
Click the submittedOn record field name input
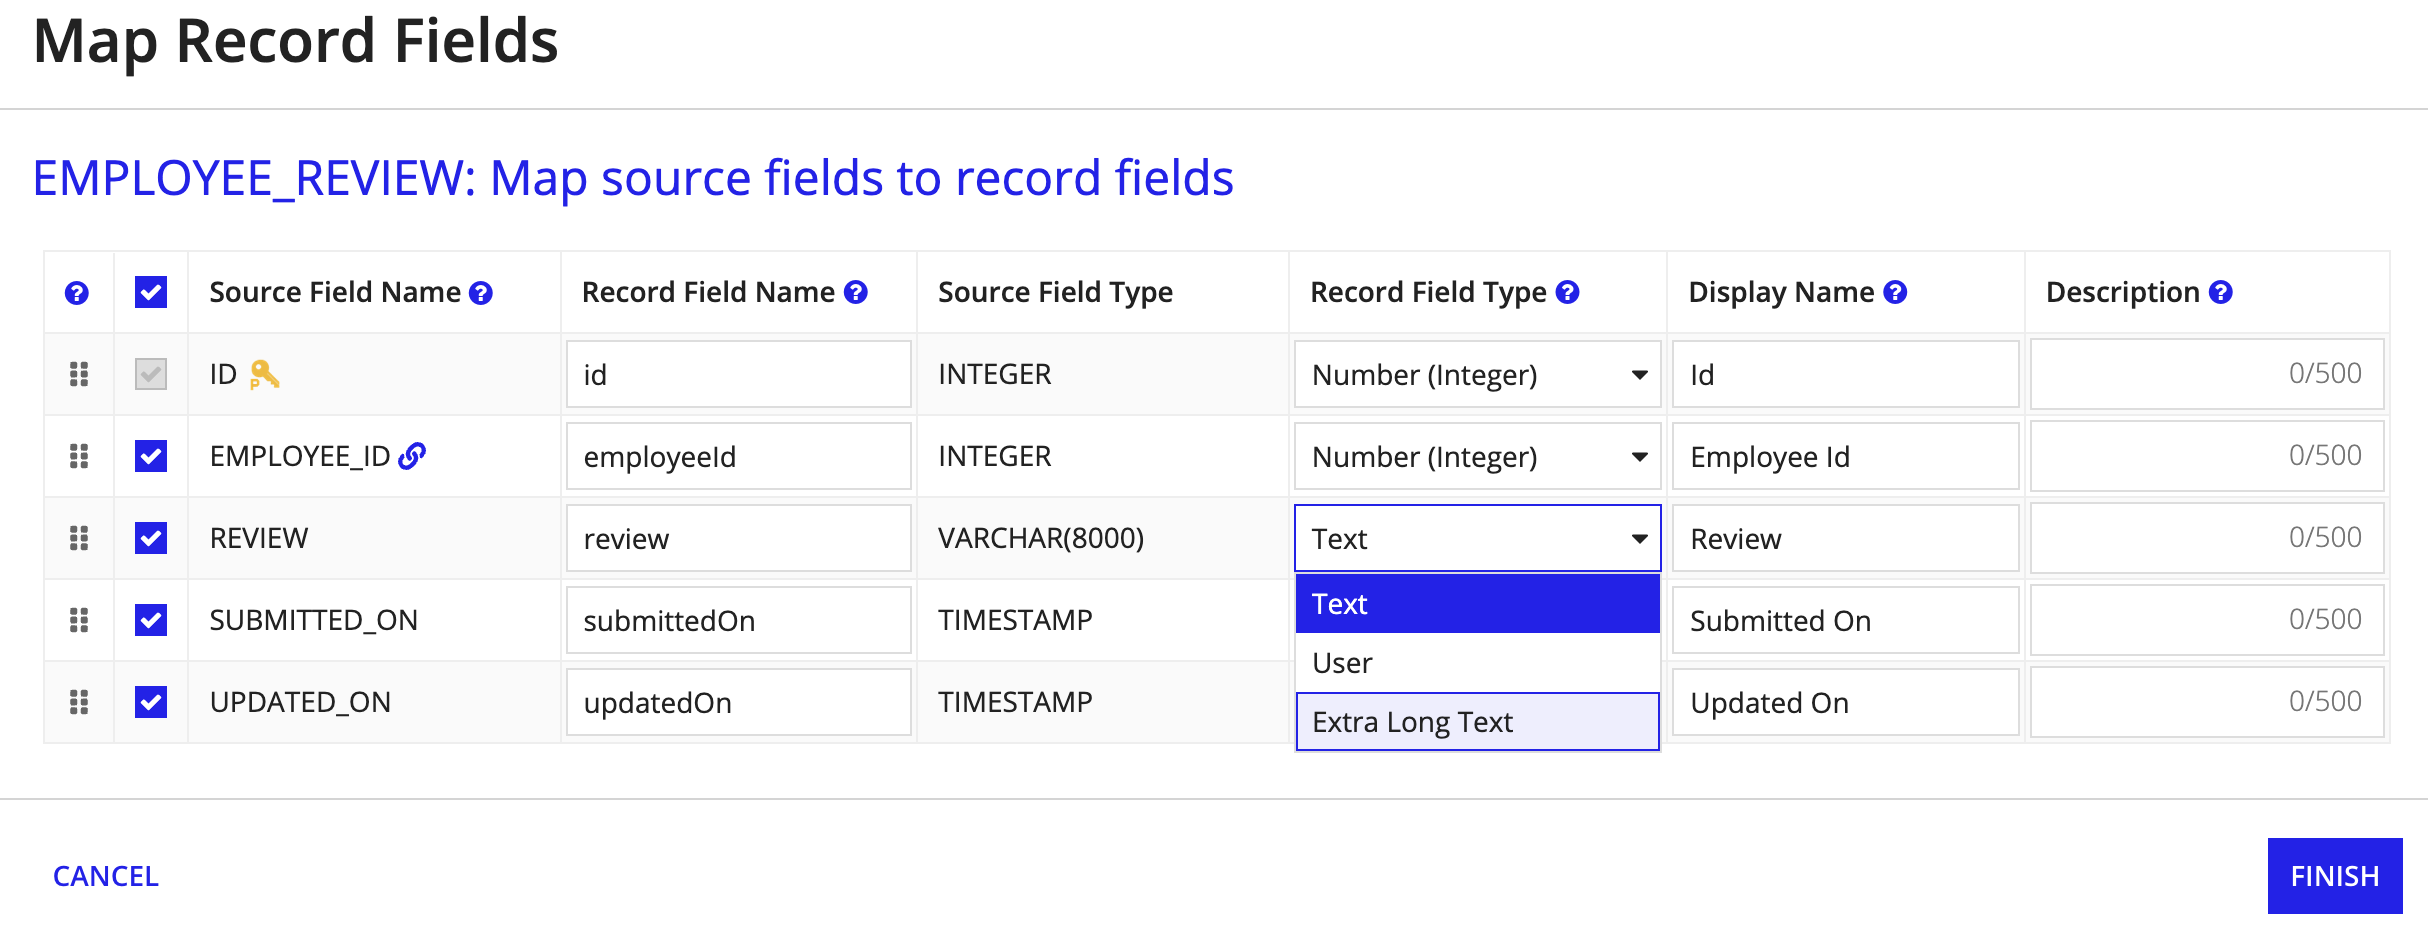(739, 620)
